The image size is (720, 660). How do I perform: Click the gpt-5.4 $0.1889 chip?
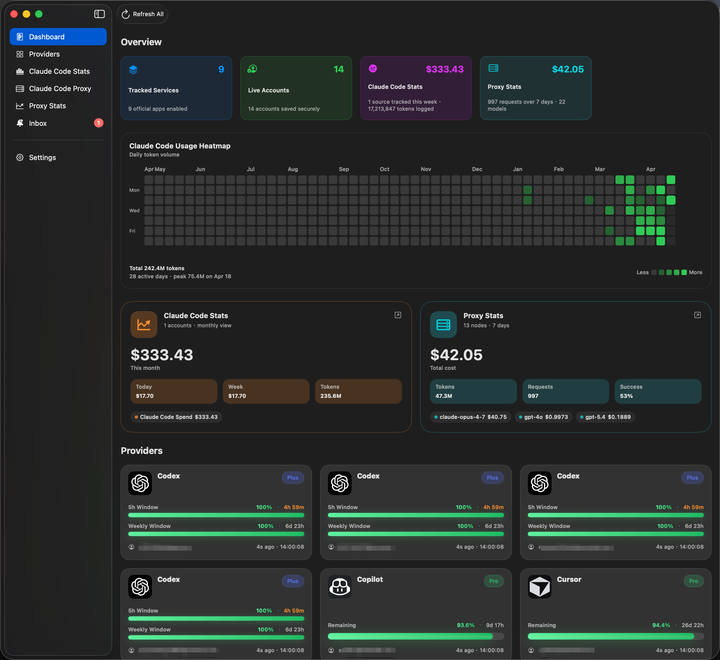605,417
